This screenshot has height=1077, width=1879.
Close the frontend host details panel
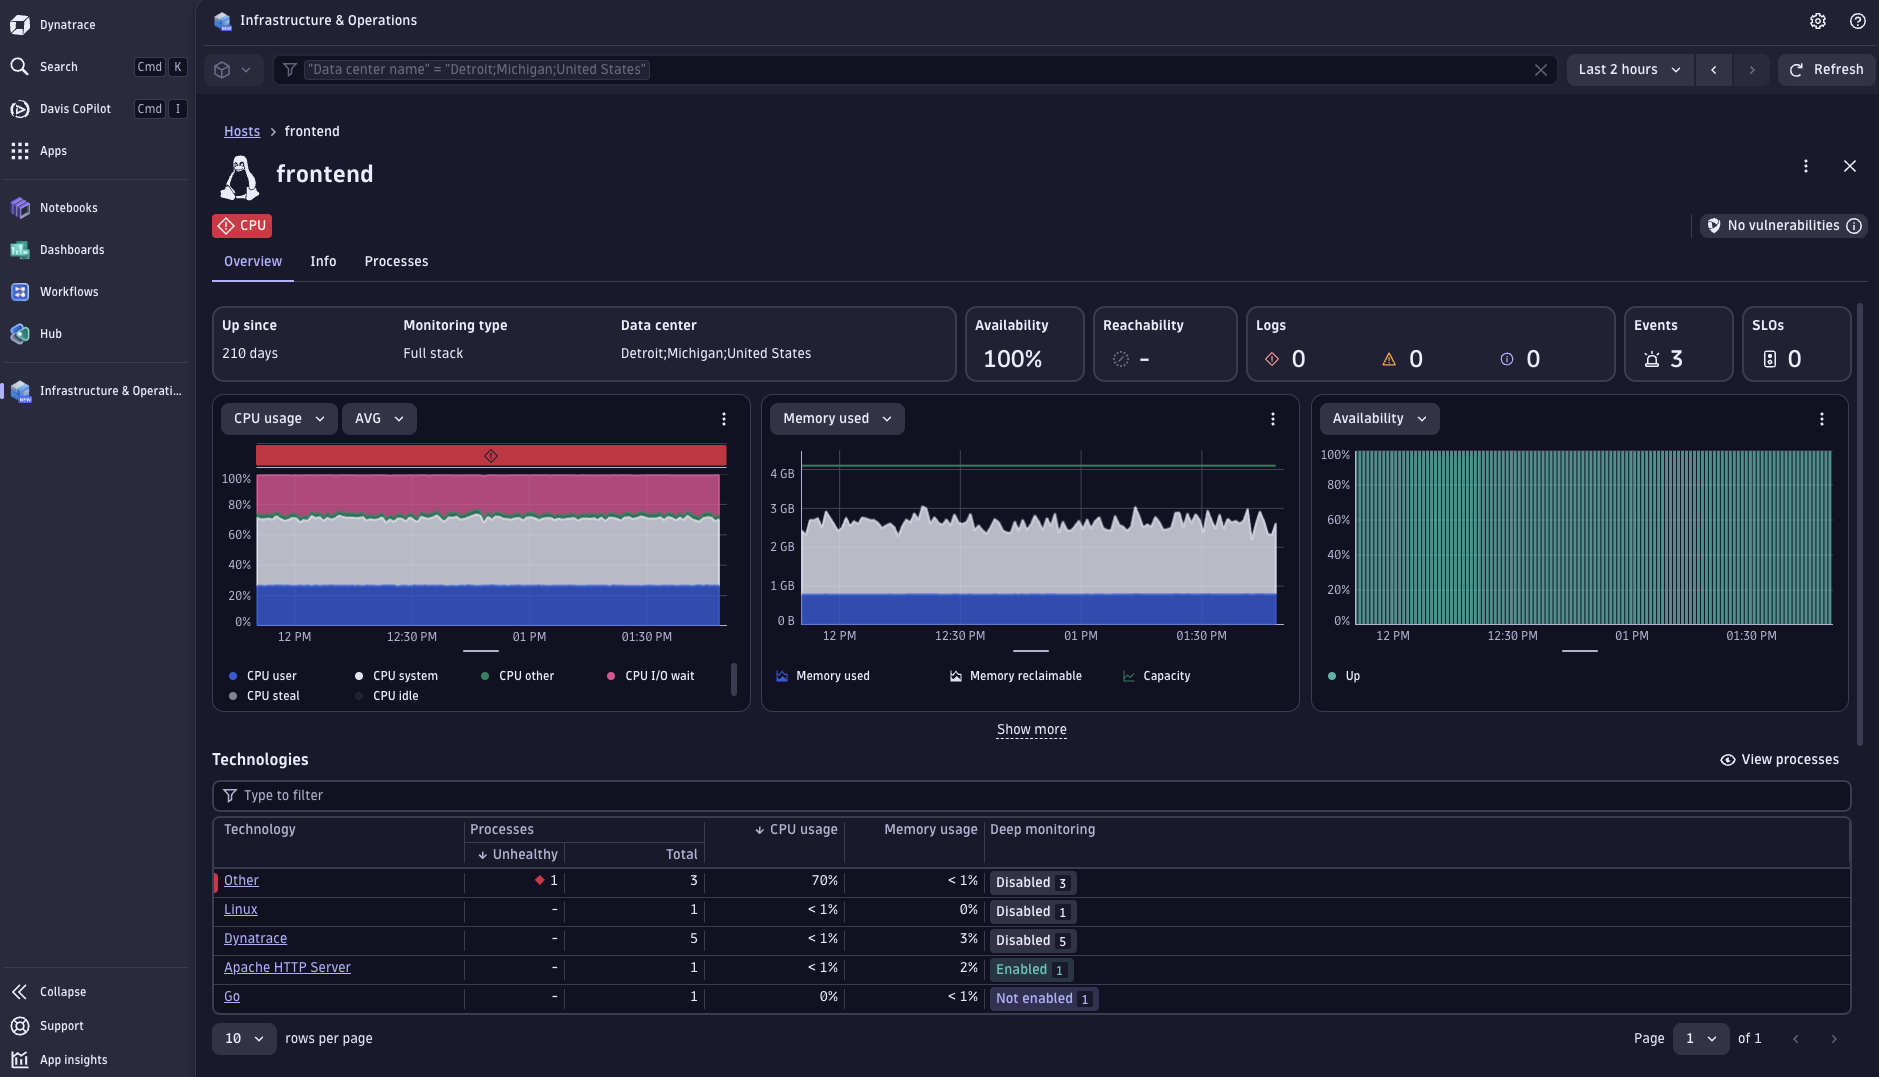pos(1850,166)
